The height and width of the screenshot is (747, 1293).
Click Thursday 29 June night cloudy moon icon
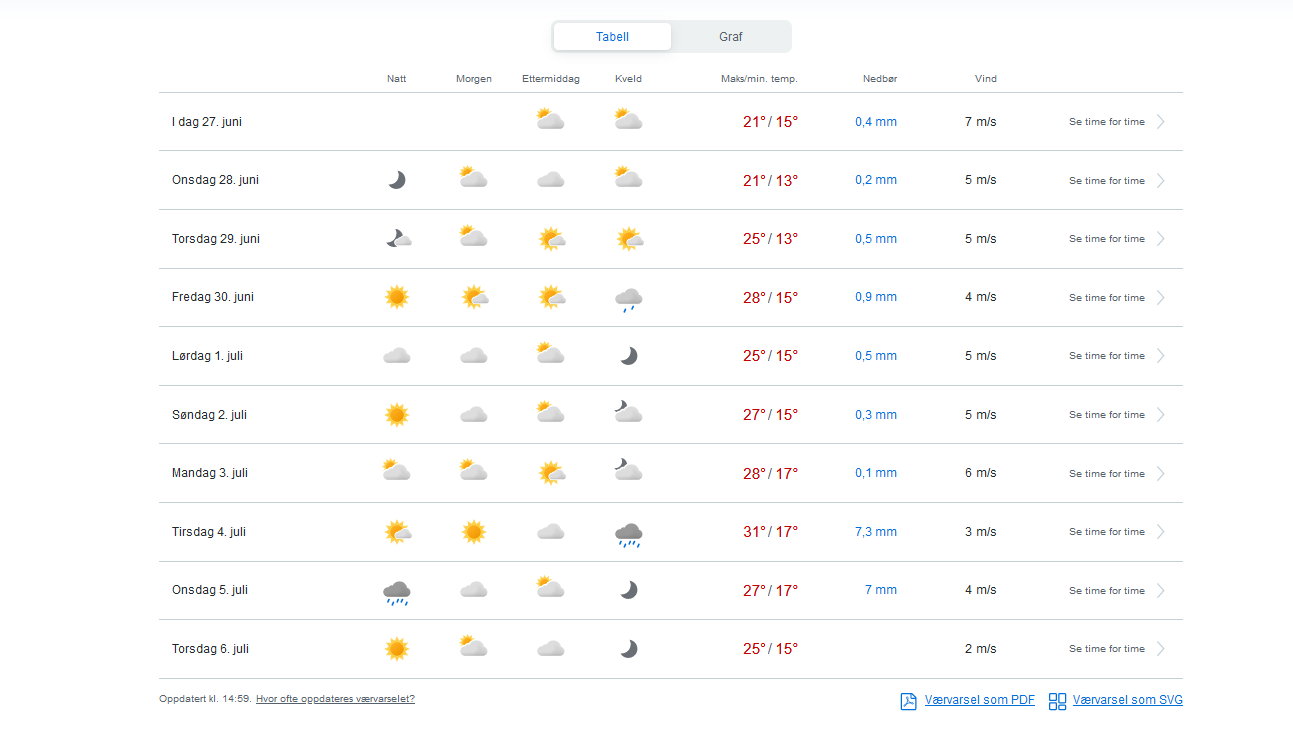coord(398,239)
